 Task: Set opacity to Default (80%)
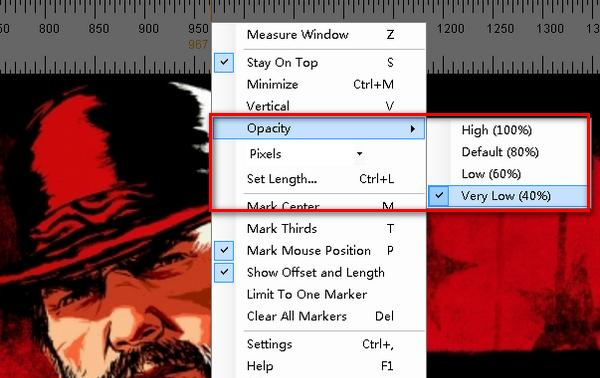click(x=507, y=152)
